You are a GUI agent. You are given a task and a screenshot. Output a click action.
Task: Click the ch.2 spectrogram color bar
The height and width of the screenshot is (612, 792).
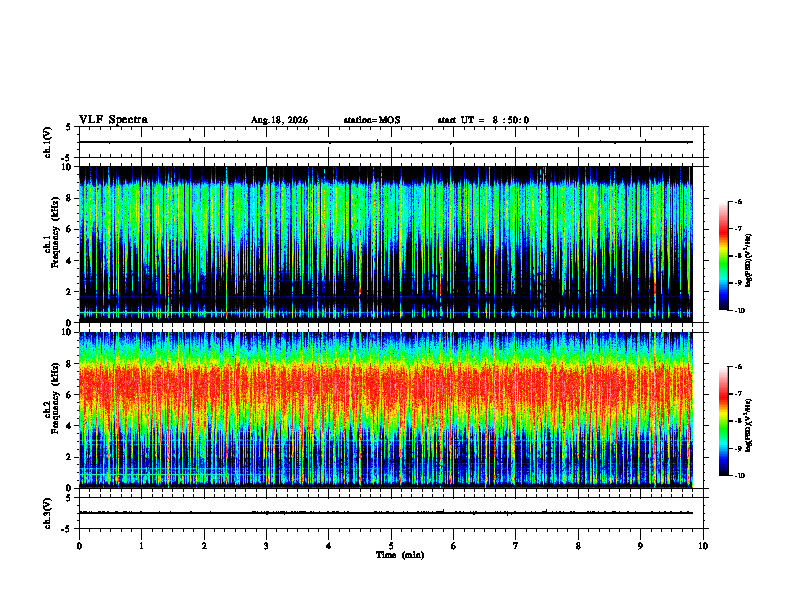click(x=723, y=421)
